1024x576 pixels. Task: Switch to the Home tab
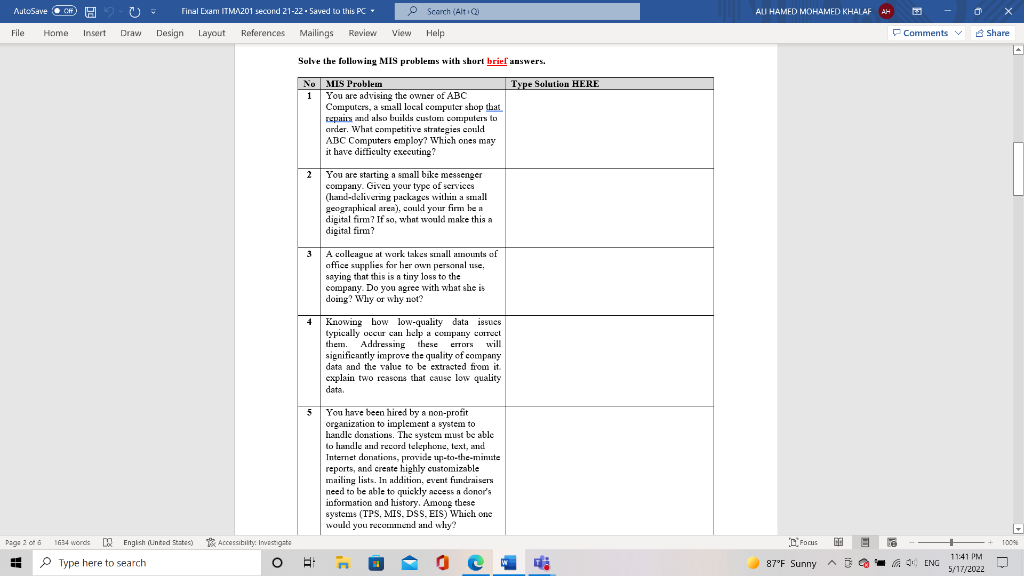tap(56, 33)
